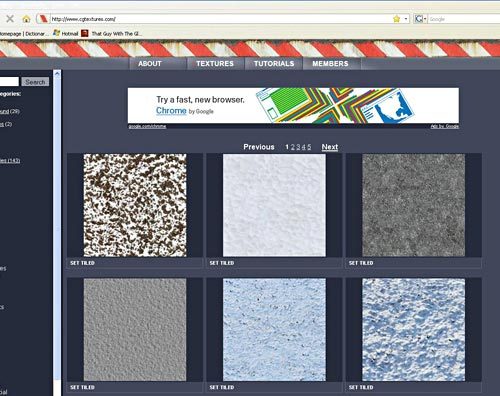Open the TUTORIALS navigation tab
The image size is (500, 396).
(274, 64)
